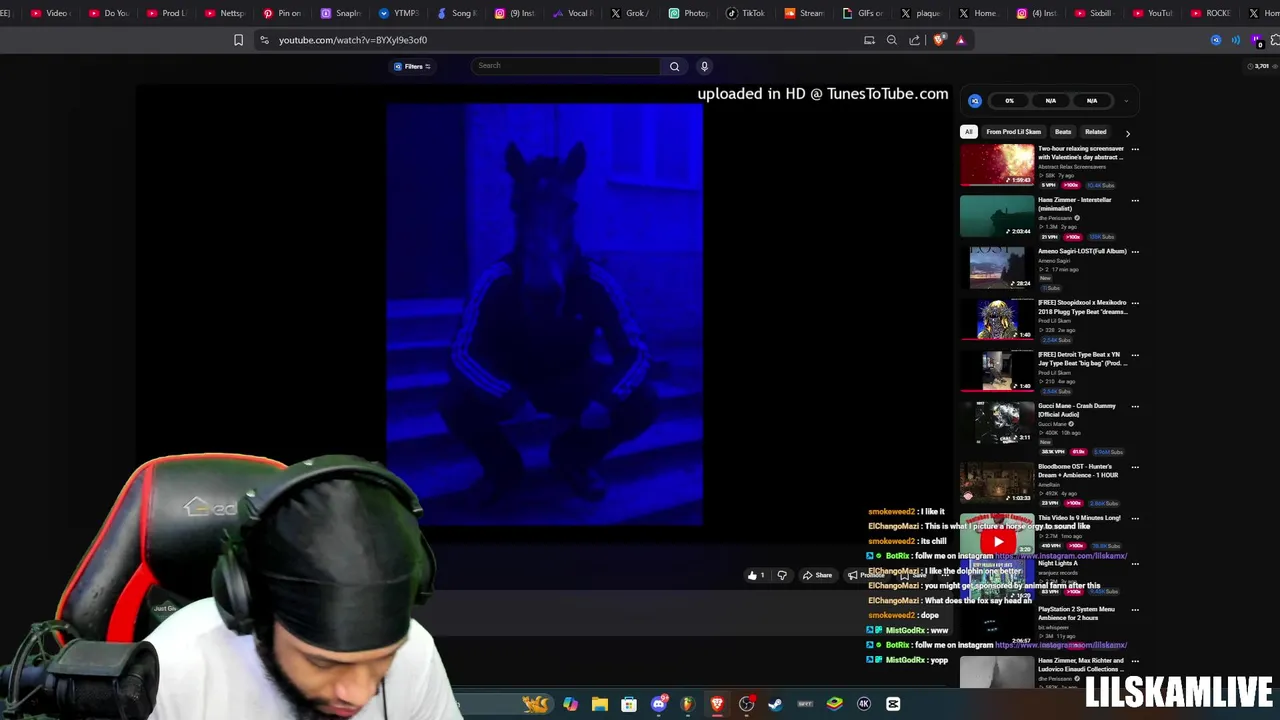The width and height of the screenshot is (1280, 720).
Task: Open more options for Stoopidxool Plugg Type Beat
Action: [1135, 303]
